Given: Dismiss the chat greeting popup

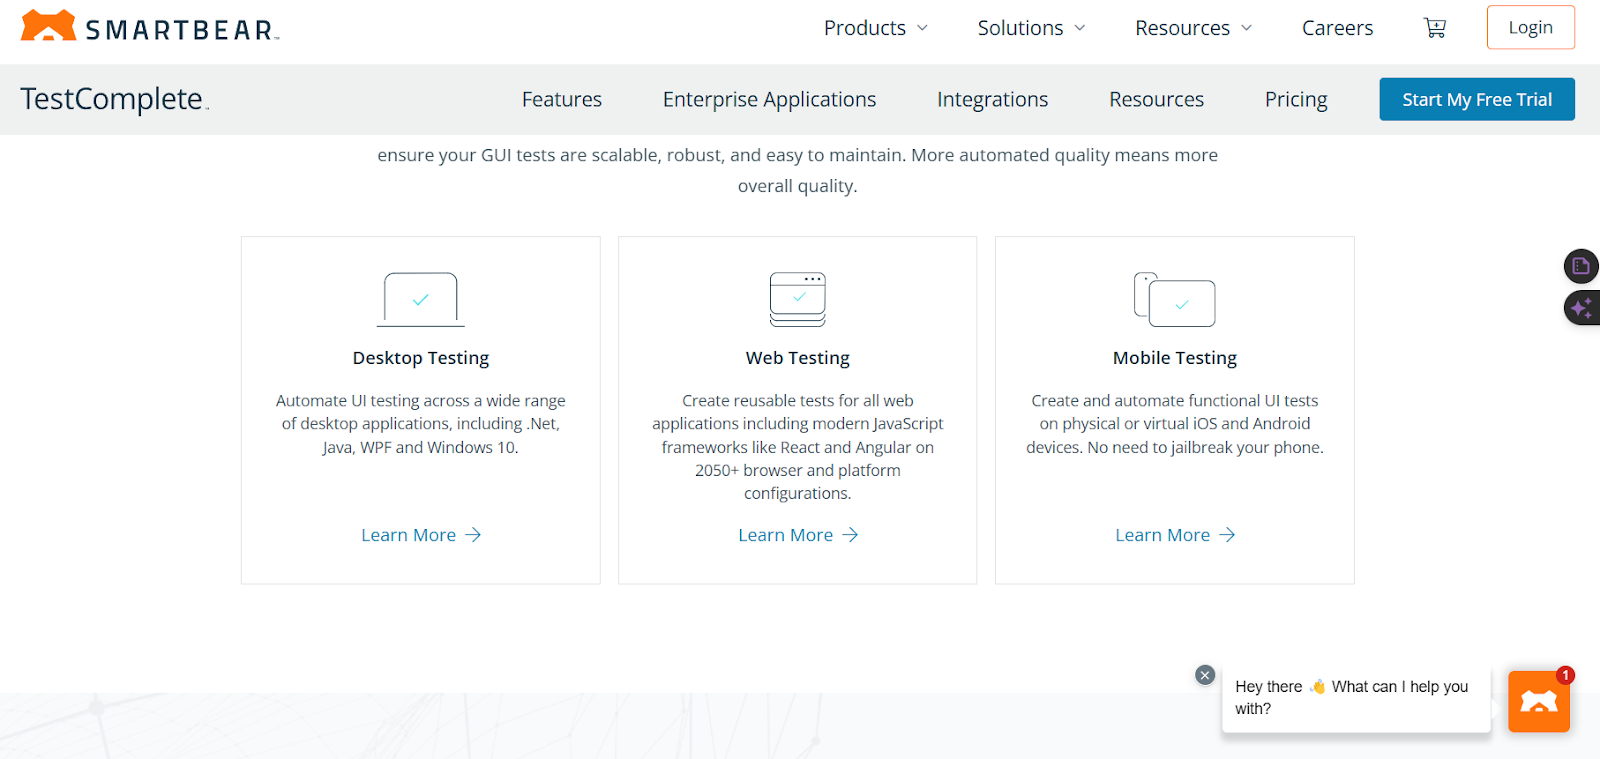Looking at the screenshot, I should pyautogui.click(x=1205, y=675).
